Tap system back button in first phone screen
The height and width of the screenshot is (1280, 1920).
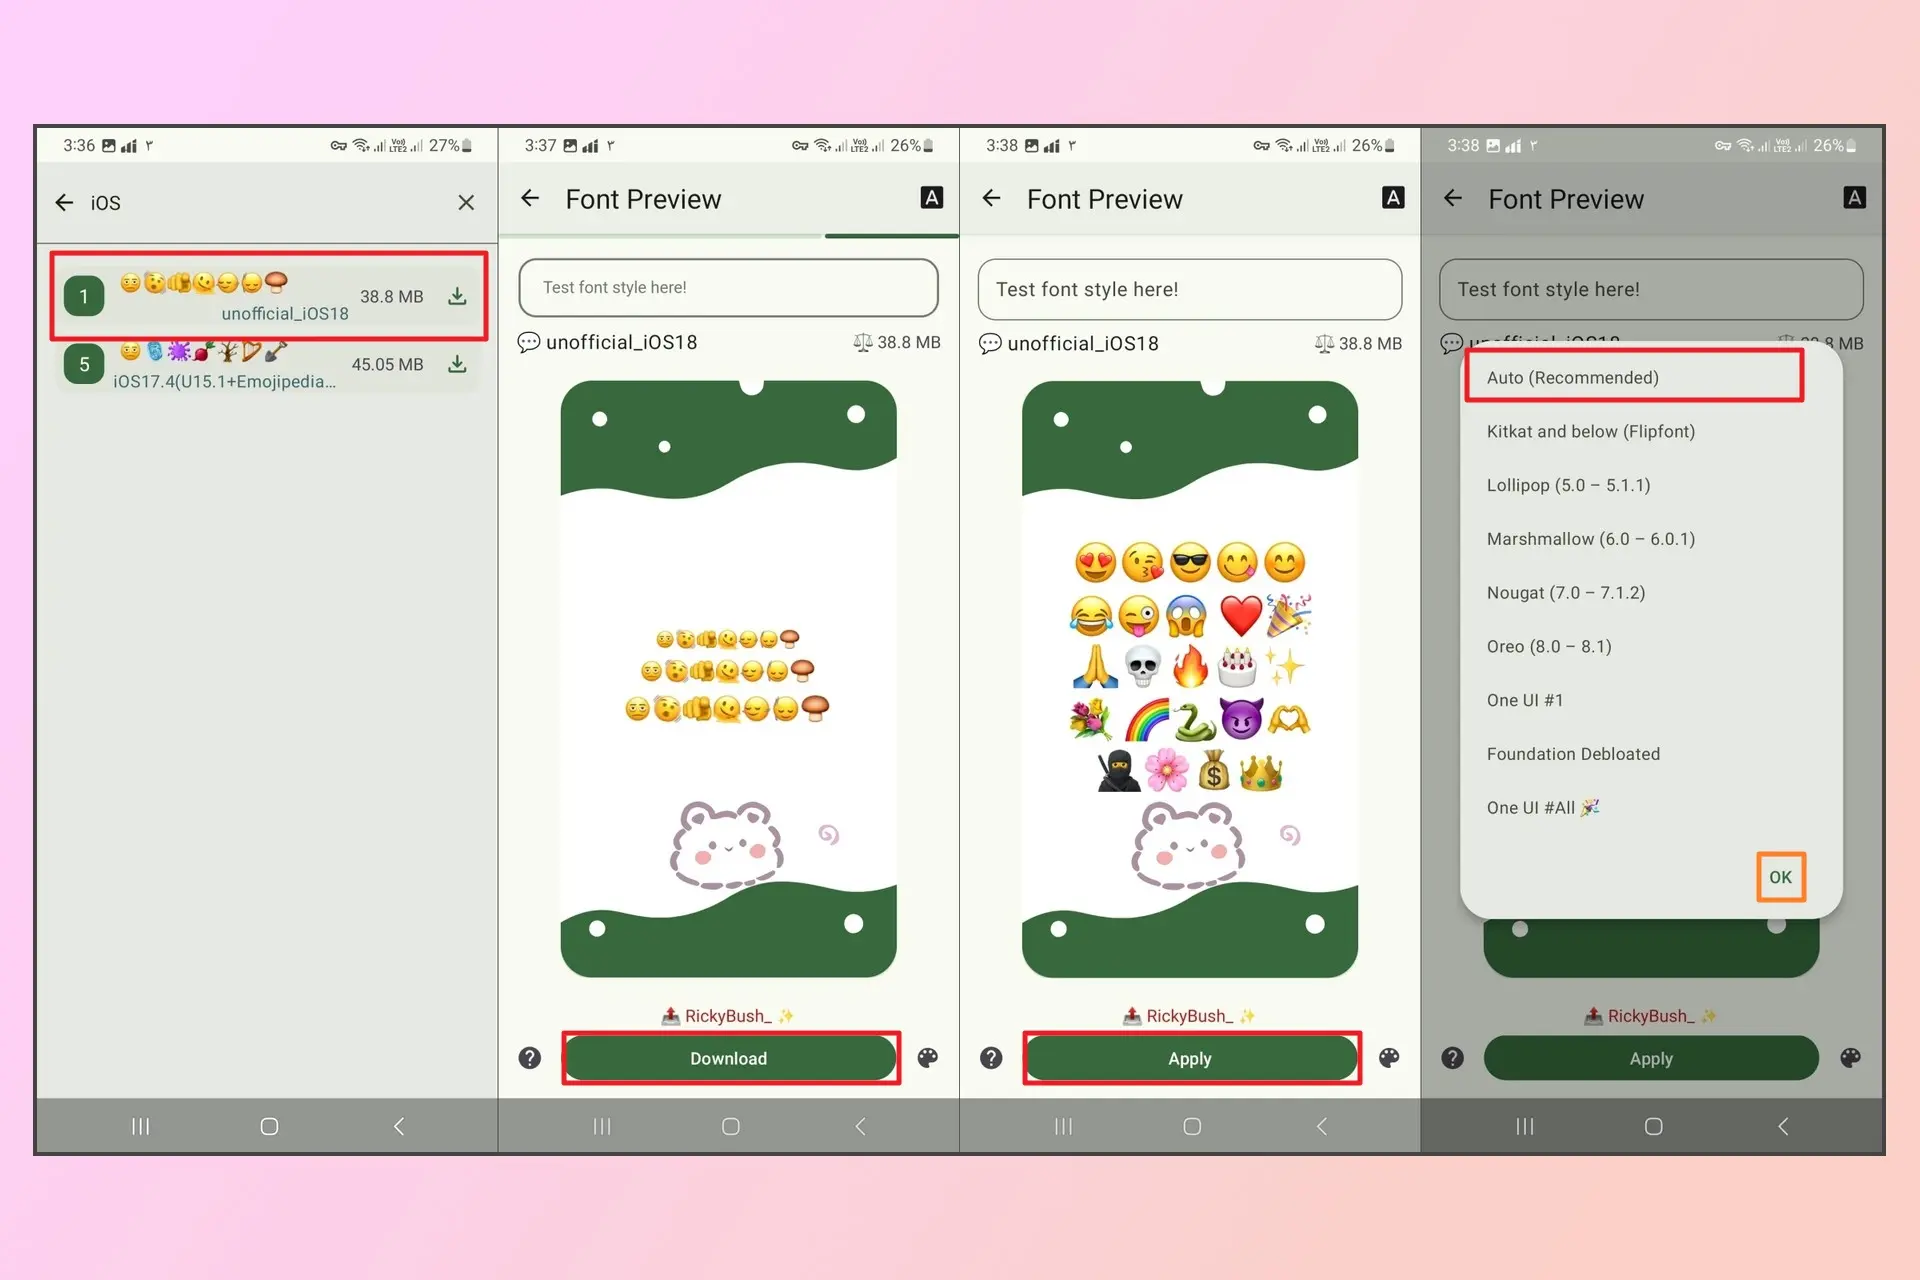click(399, 1127)
